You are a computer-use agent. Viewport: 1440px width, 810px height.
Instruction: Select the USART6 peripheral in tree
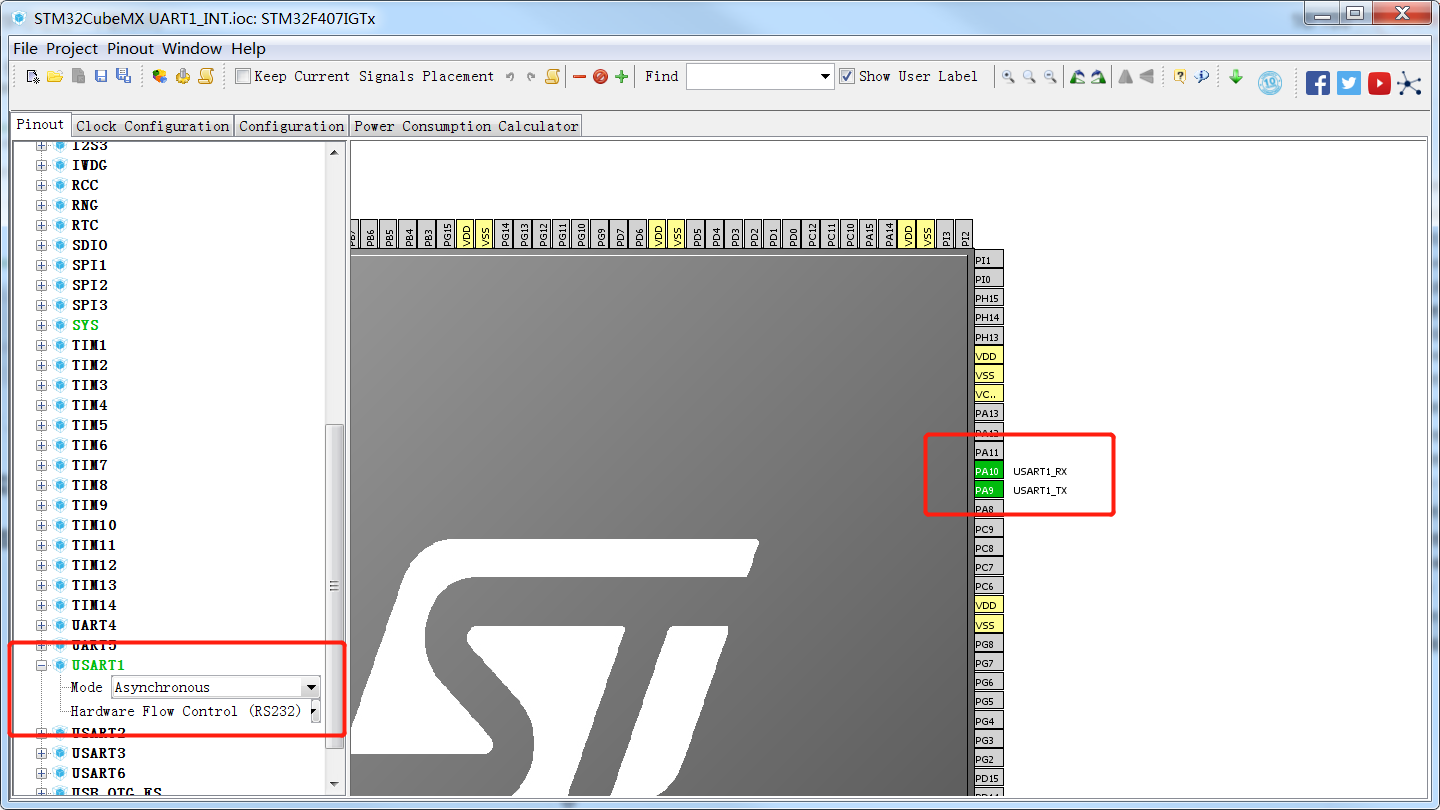(99, 773)
